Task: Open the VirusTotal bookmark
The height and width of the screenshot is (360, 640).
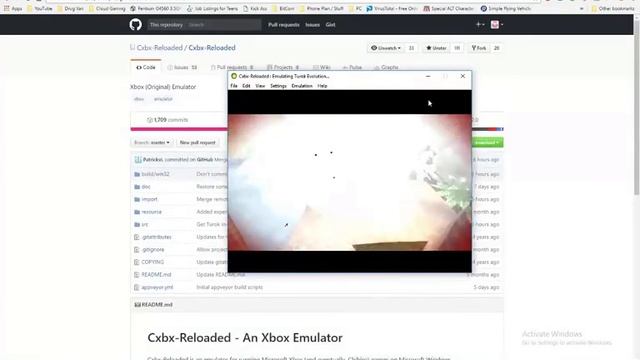Action: coord(391,9)
